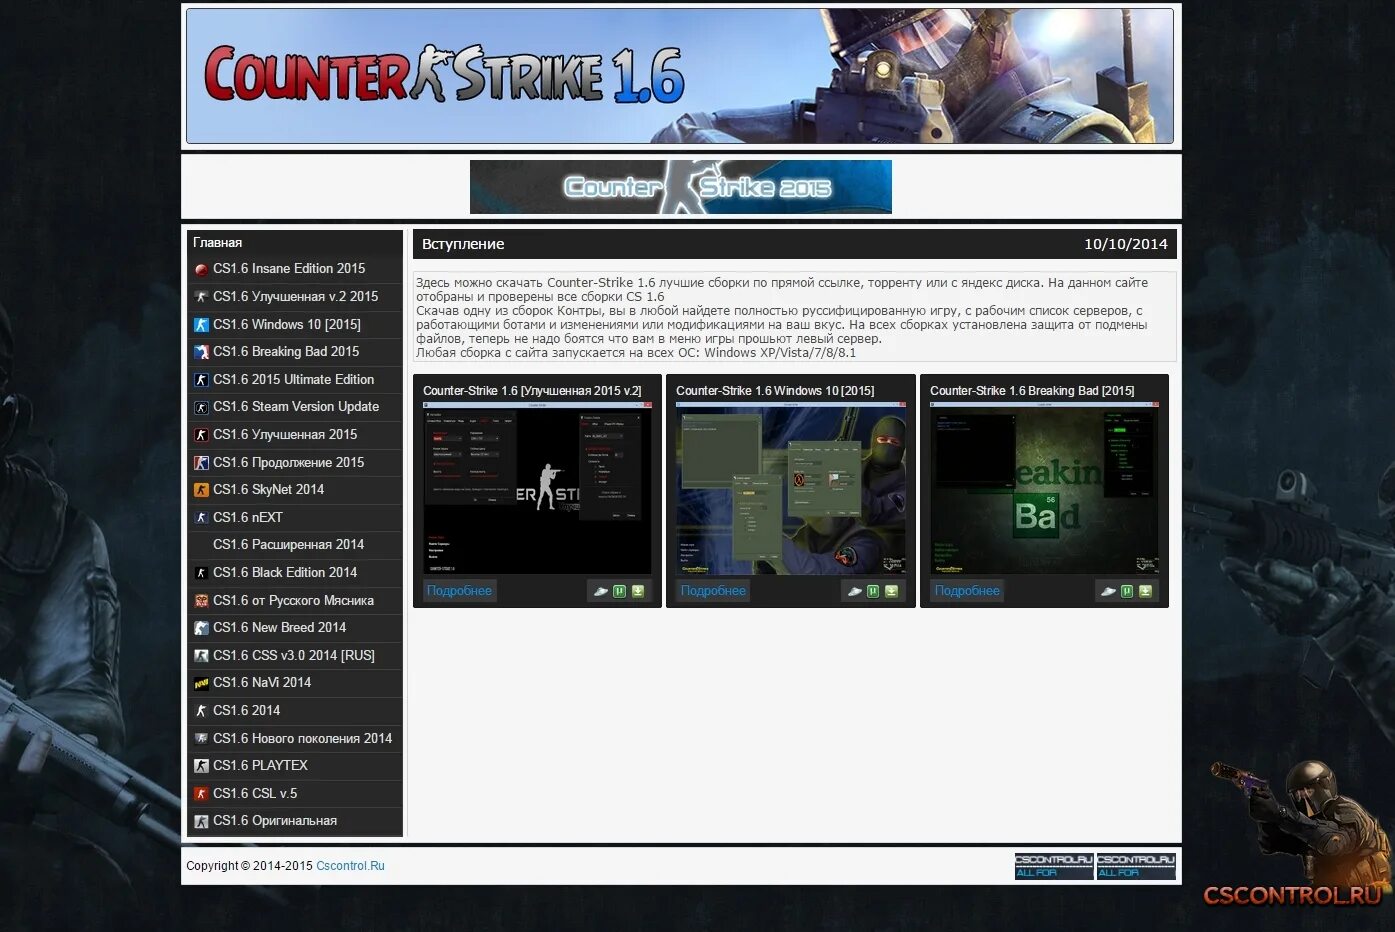
Task: Click card title Counter-Strike 1.6 Windows 10 [2015]
Action: [x=775, y=391]
